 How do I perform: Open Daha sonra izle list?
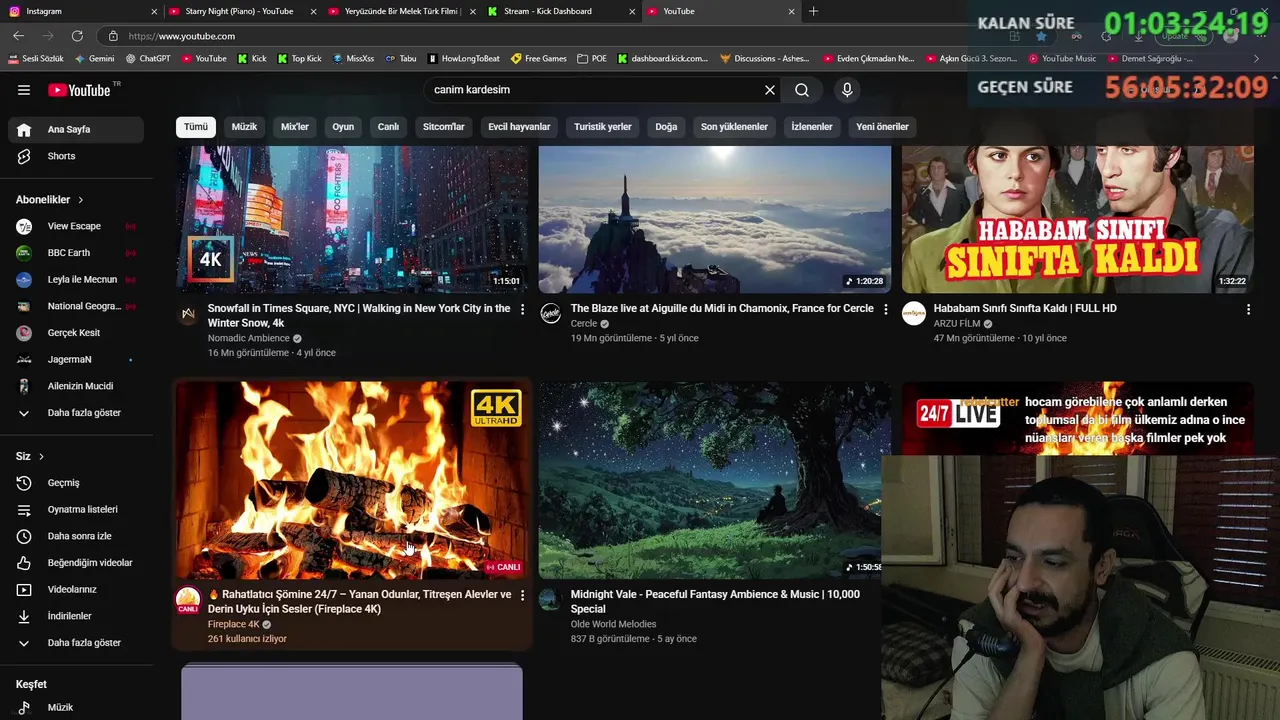[x=76, y=536]
